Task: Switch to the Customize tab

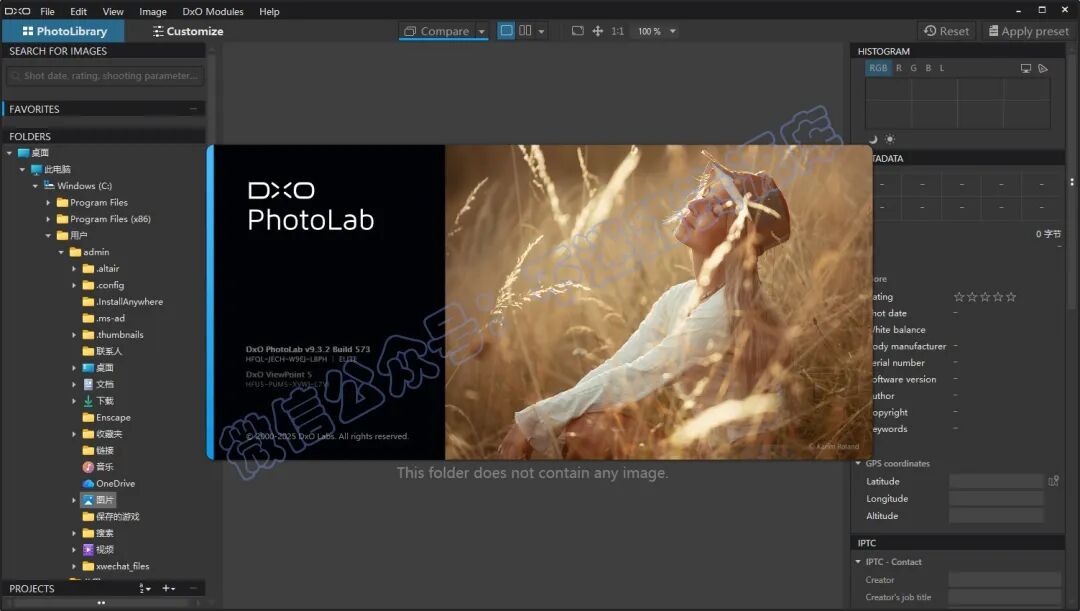Action: [x=188, y=31]
